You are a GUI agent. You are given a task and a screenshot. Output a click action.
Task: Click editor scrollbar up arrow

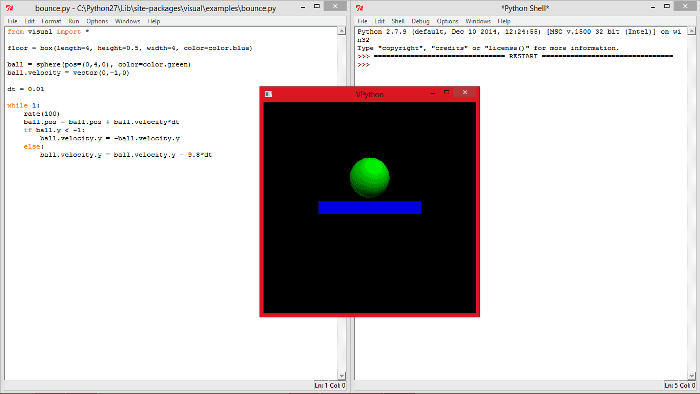click(x=342, y=31)
